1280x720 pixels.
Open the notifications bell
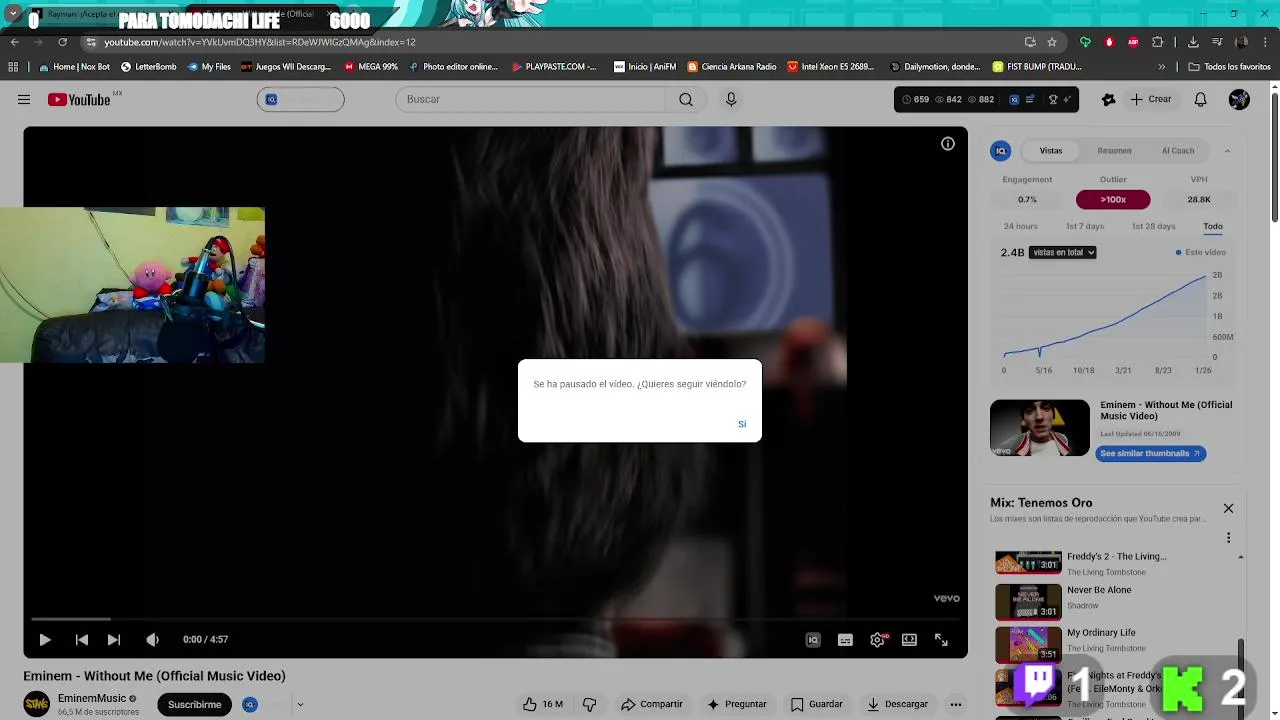[1201, 99]
